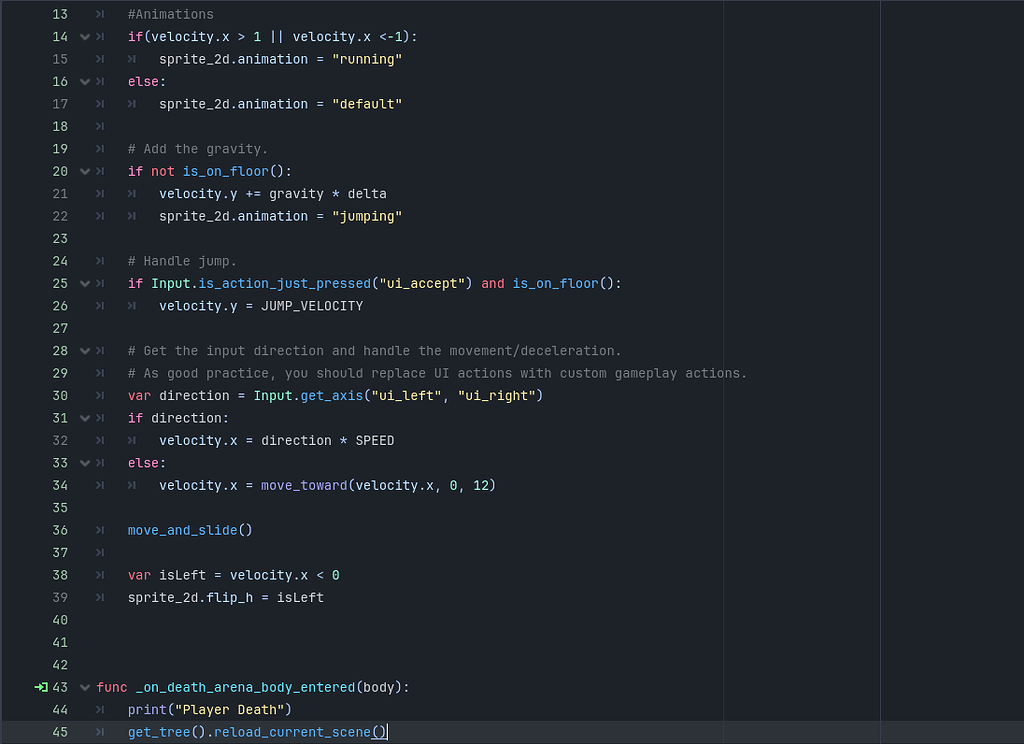Fold the gravity check block at line 20

coord(84,171)
